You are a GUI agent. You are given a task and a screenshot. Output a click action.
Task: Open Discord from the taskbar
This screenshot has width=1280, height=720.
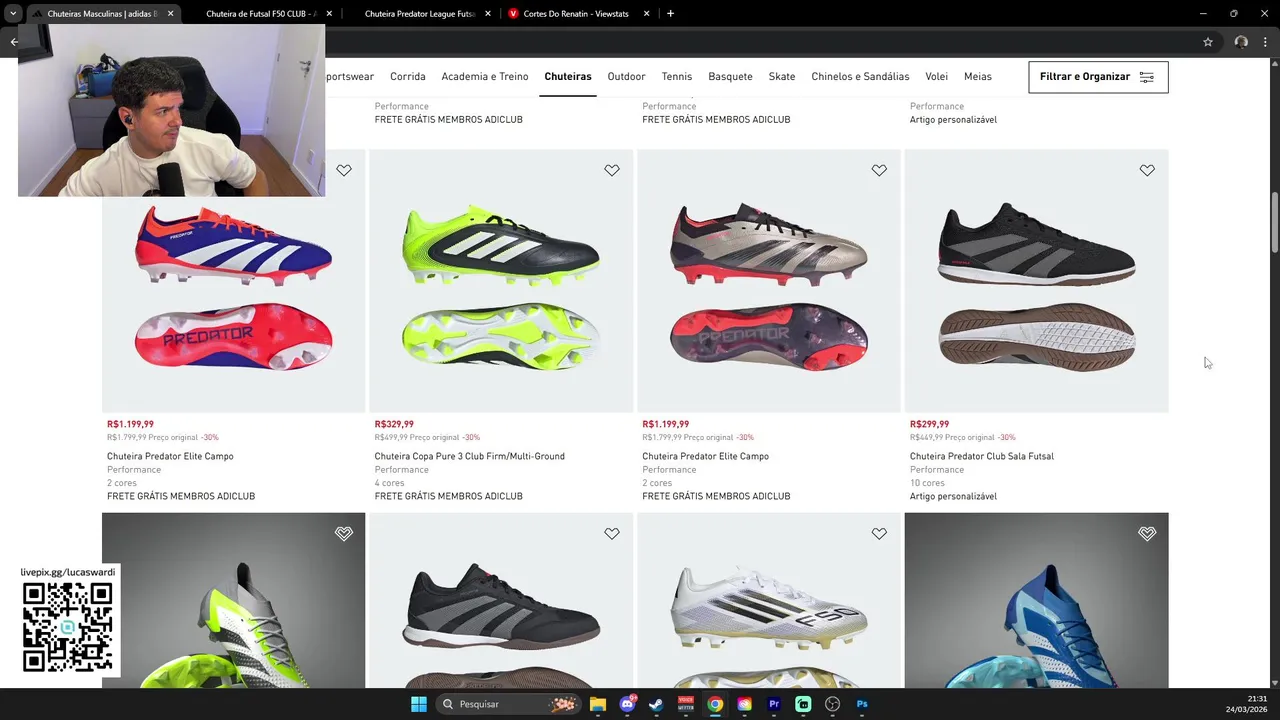[x=627, y=704]
